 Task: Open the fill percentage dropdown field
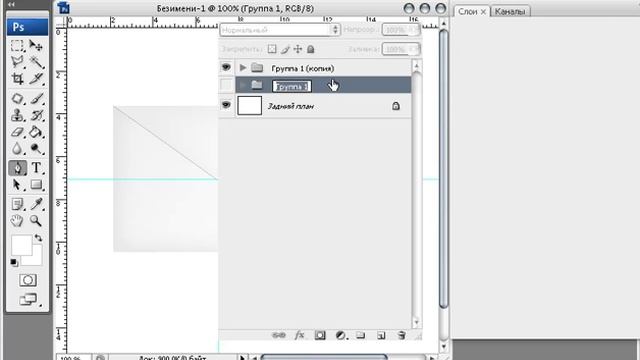[401, 49]
